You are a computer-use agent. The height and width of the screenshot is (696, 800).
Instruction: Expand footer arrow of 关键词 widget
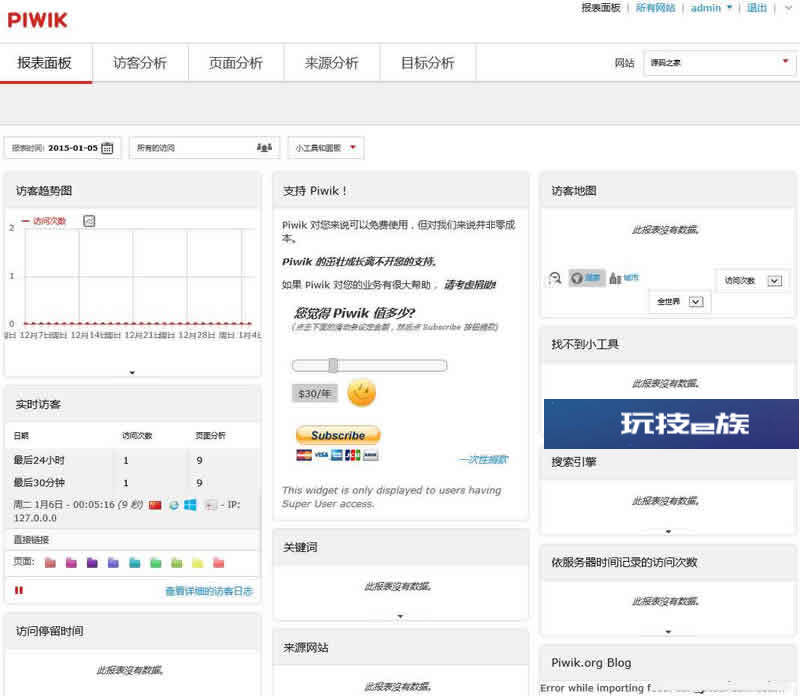tap(400, 616)
